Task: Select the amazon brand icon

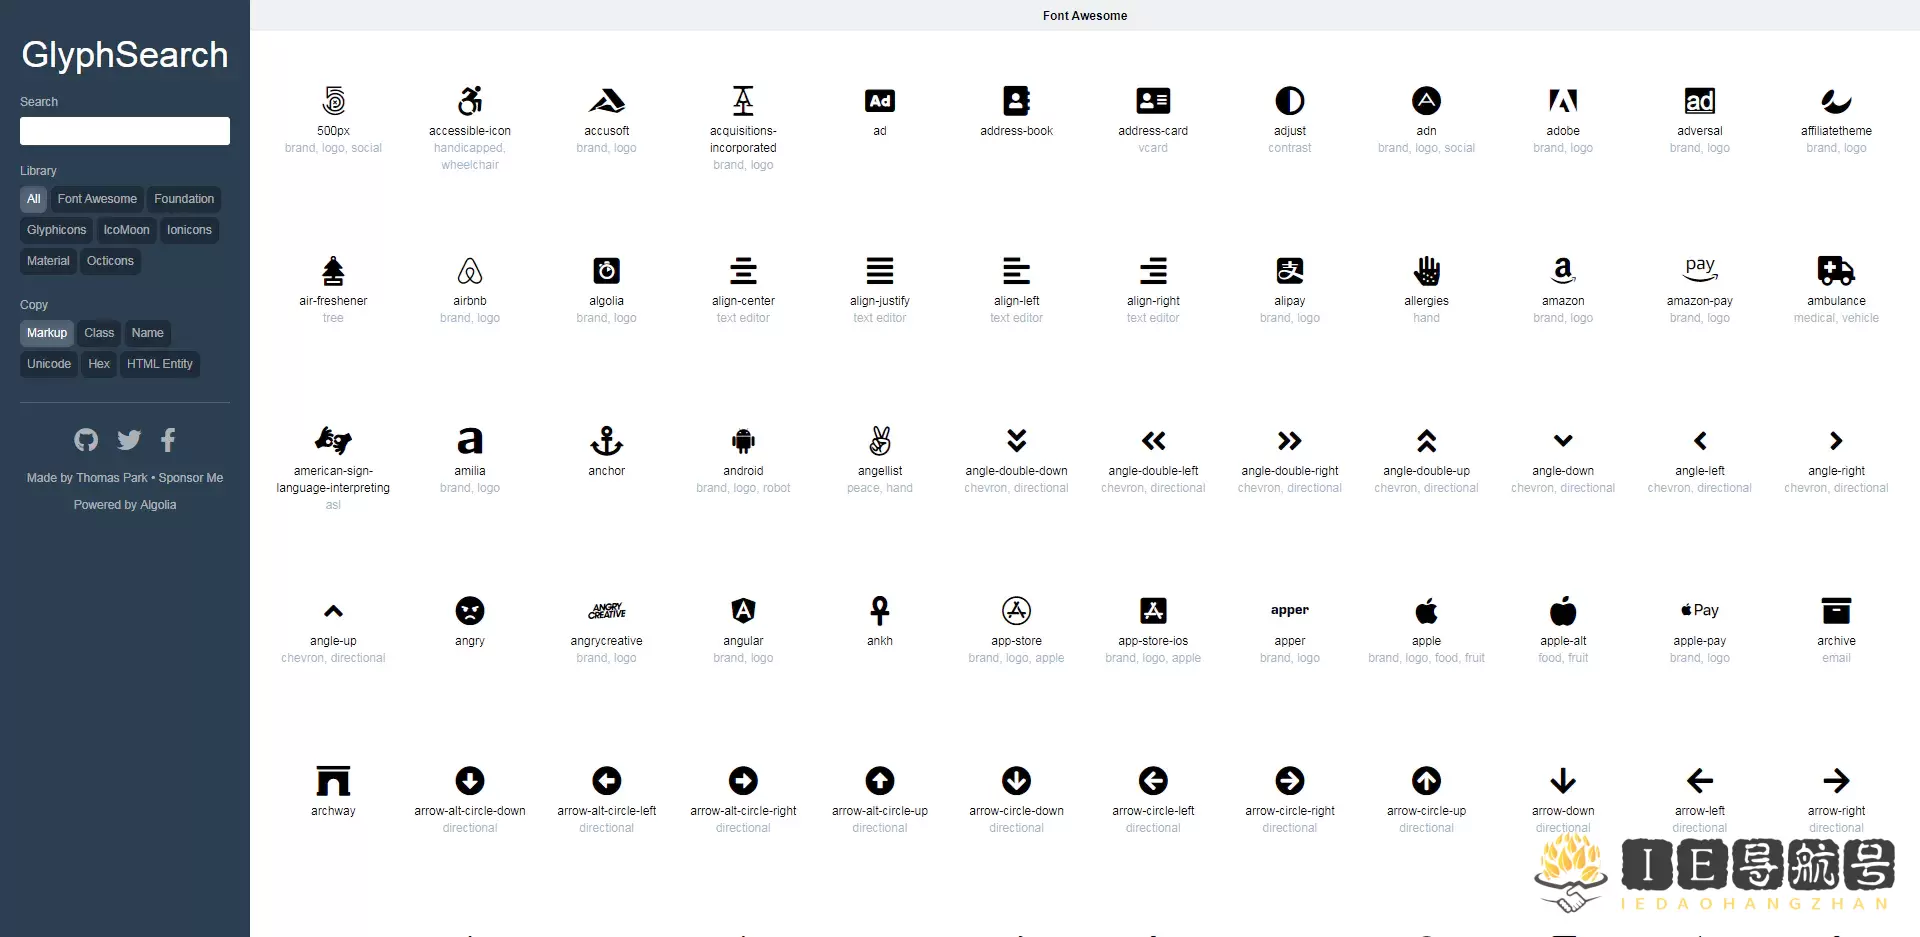Action: (x=1562, y=270)
